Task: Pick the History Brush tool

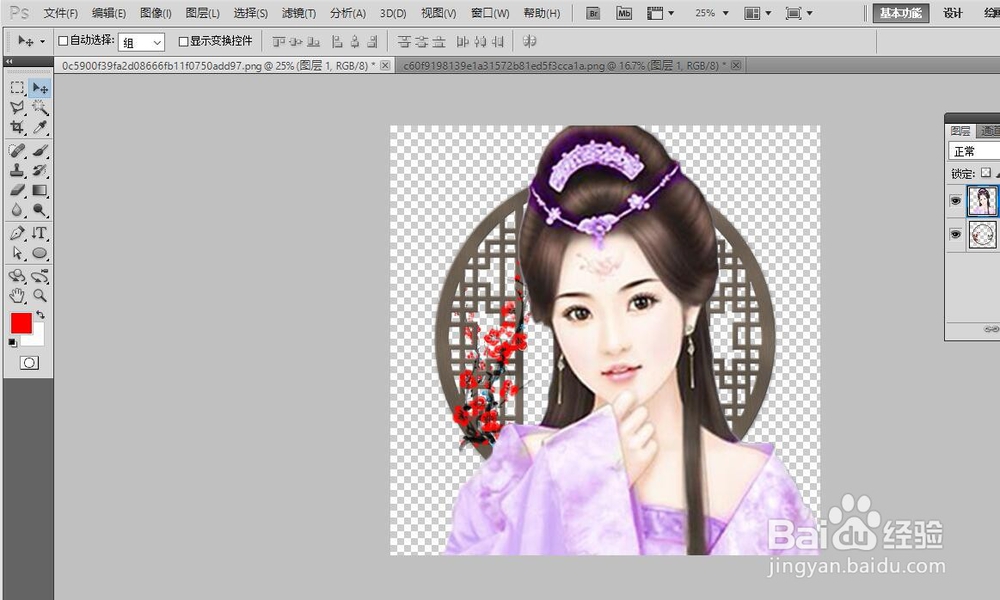Action: click(x=40, y=170)
